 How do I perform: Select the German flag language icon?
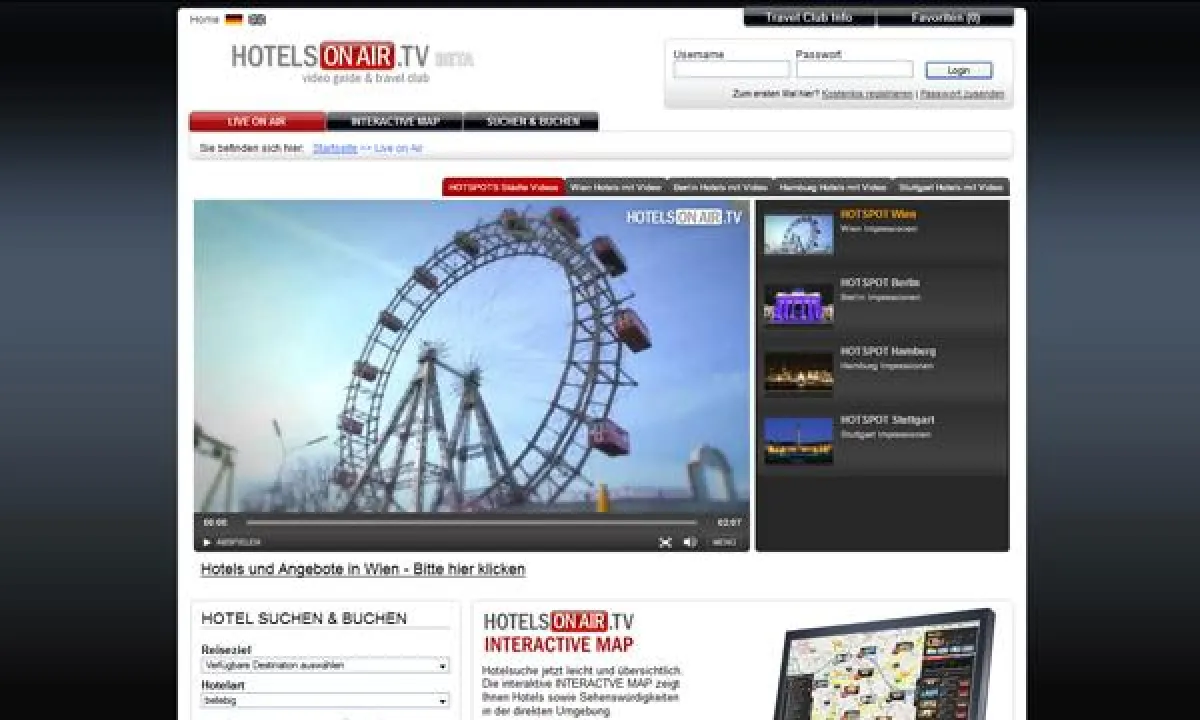[x=233, y=18]
